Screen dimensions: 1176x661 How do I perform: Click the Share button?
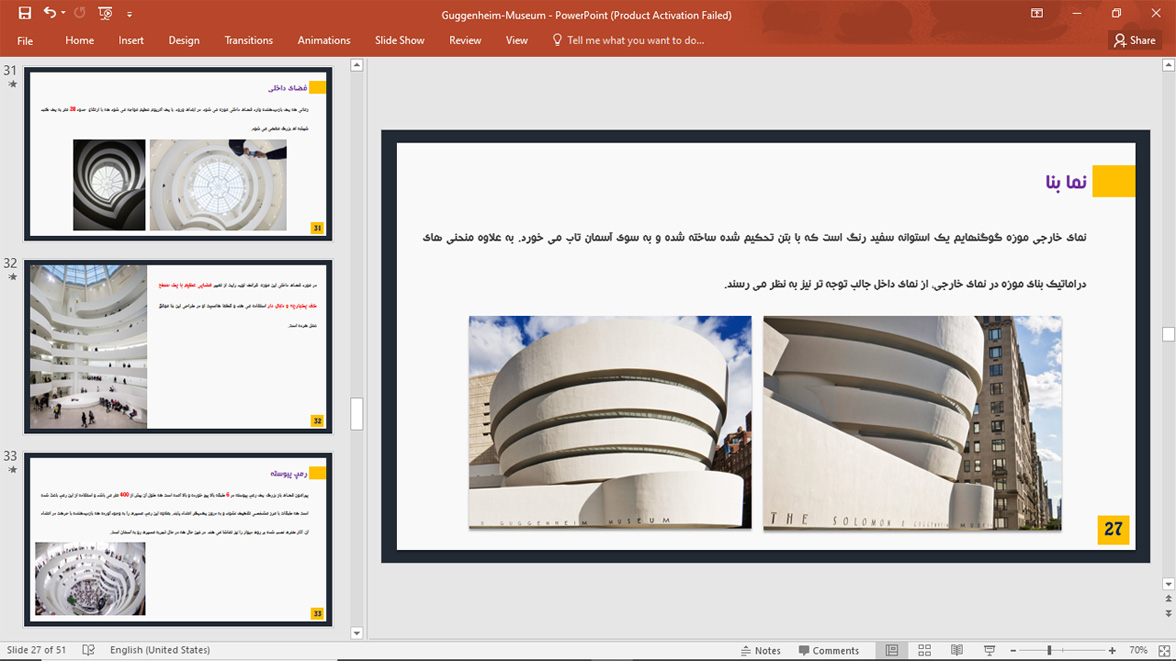click(1135, 41)
